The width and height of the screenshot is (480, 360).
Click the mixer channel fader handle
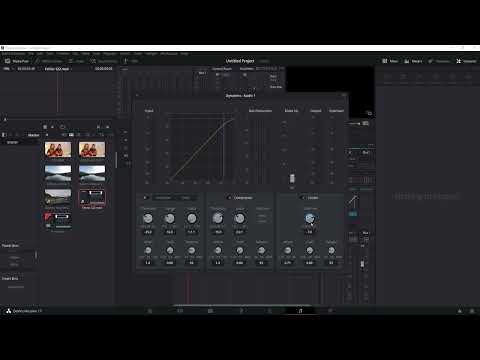tap(362, 264)
